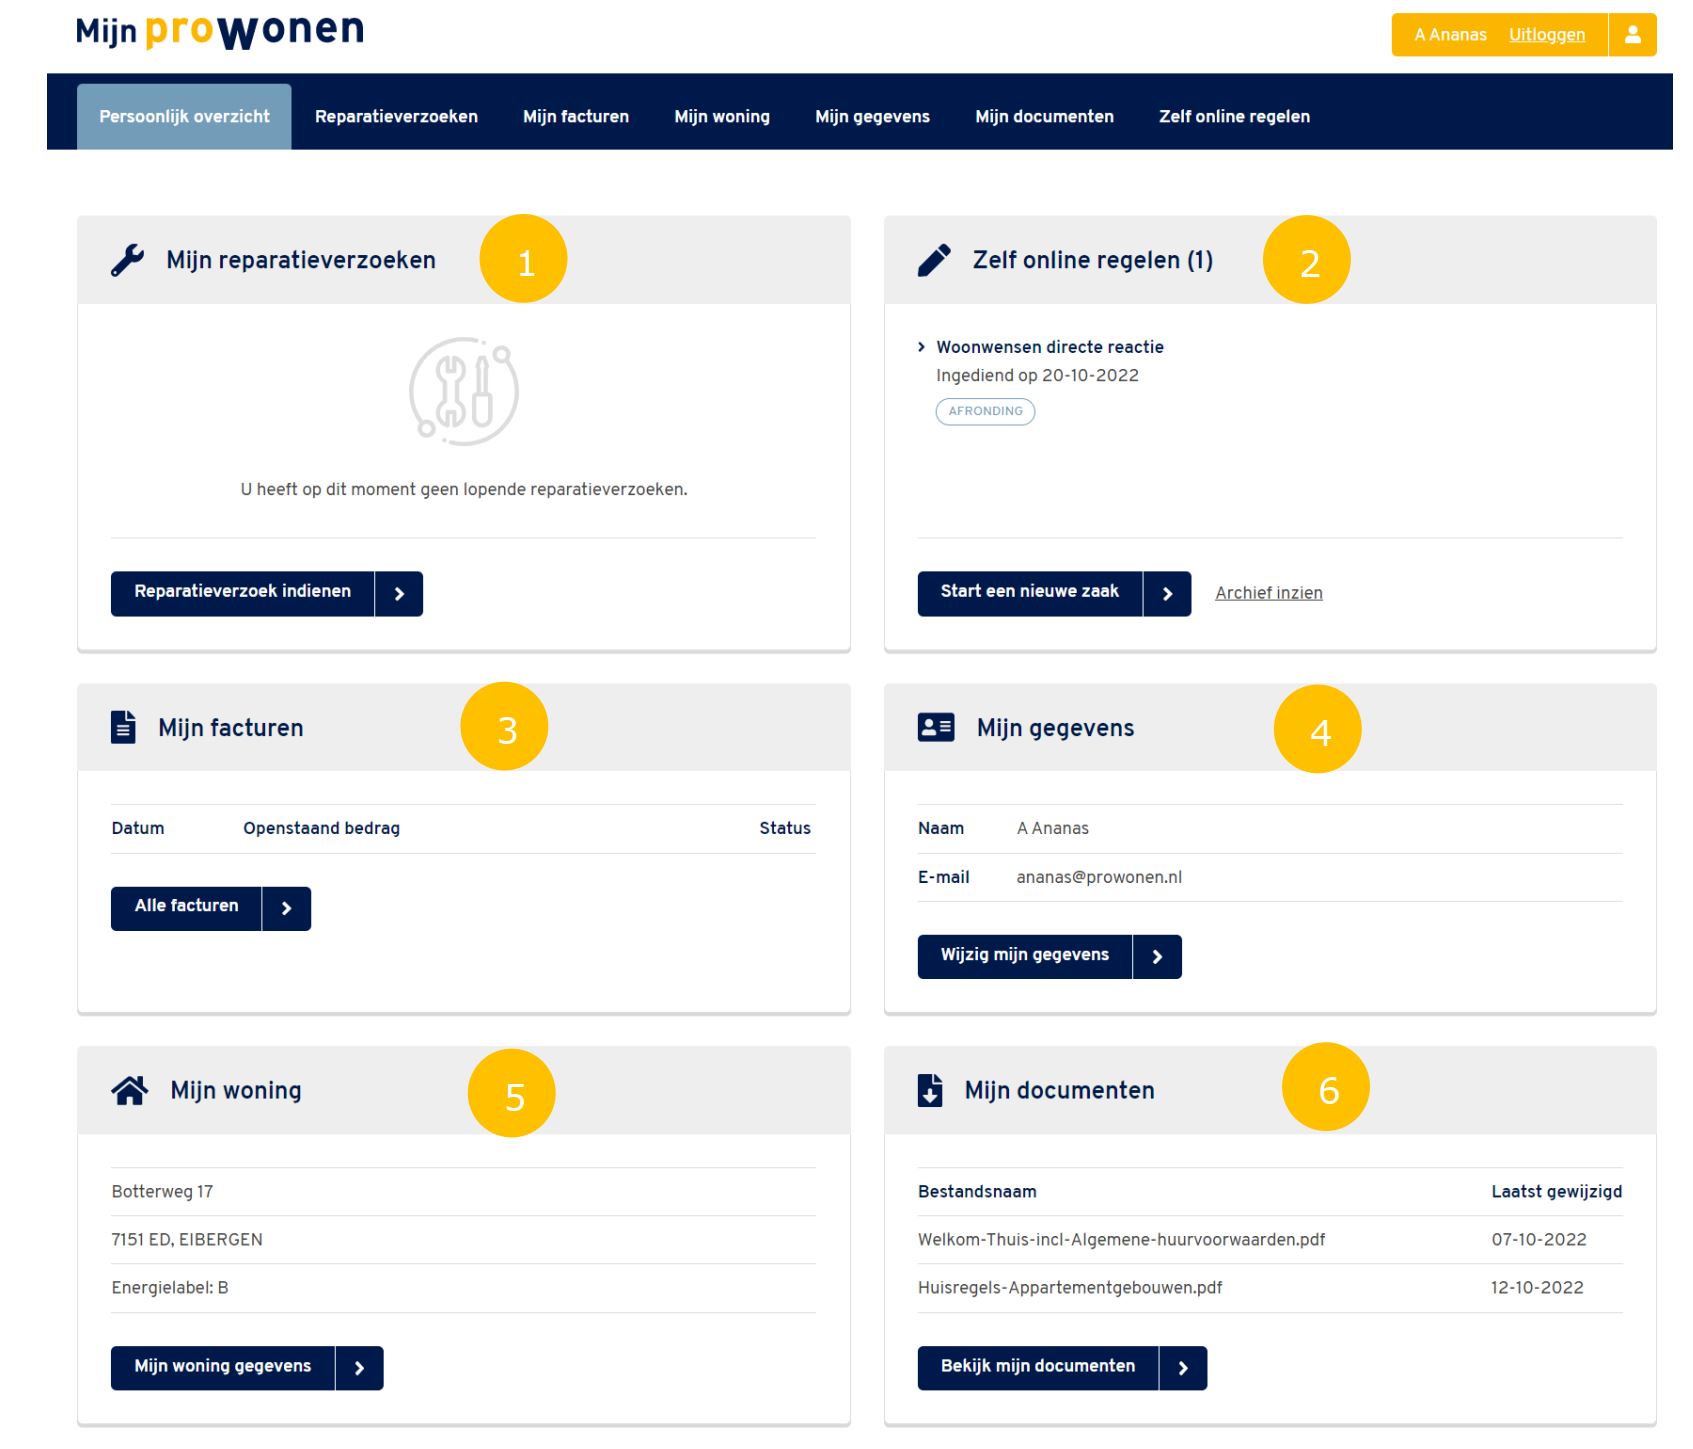Open the Archief inzien link
Image resolution: width=1693 pixels, height=1449 pixels.
click(x=1268, y=593)
